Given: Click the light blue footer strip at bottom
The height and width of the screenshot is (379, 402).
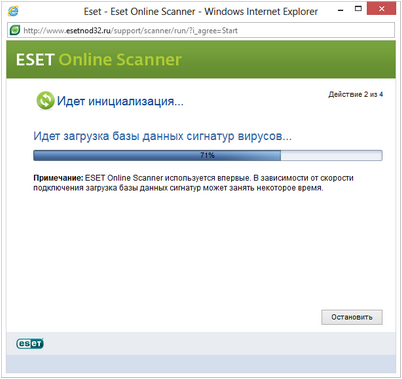Looking at the screenshot, I should click(201, 364).
